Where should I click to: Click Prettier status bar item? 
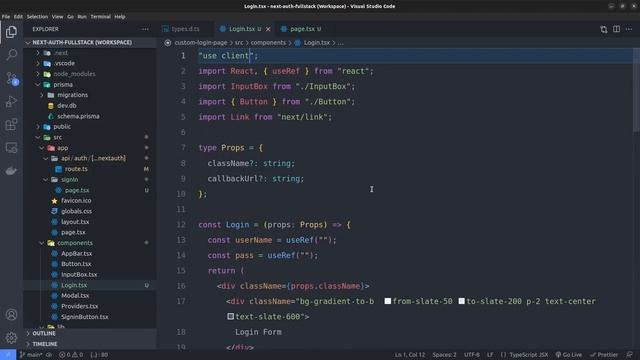coord(604,355)
